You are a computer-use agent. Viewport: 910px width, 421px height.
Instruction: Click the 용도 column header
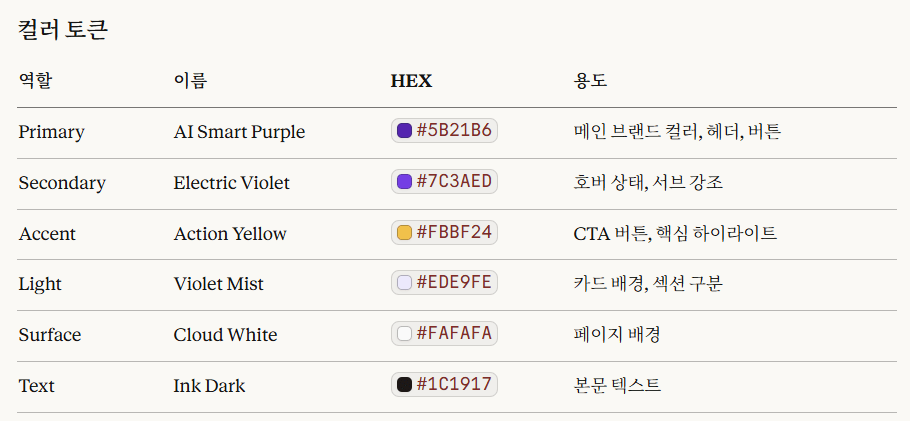click(x=590, y=81)
